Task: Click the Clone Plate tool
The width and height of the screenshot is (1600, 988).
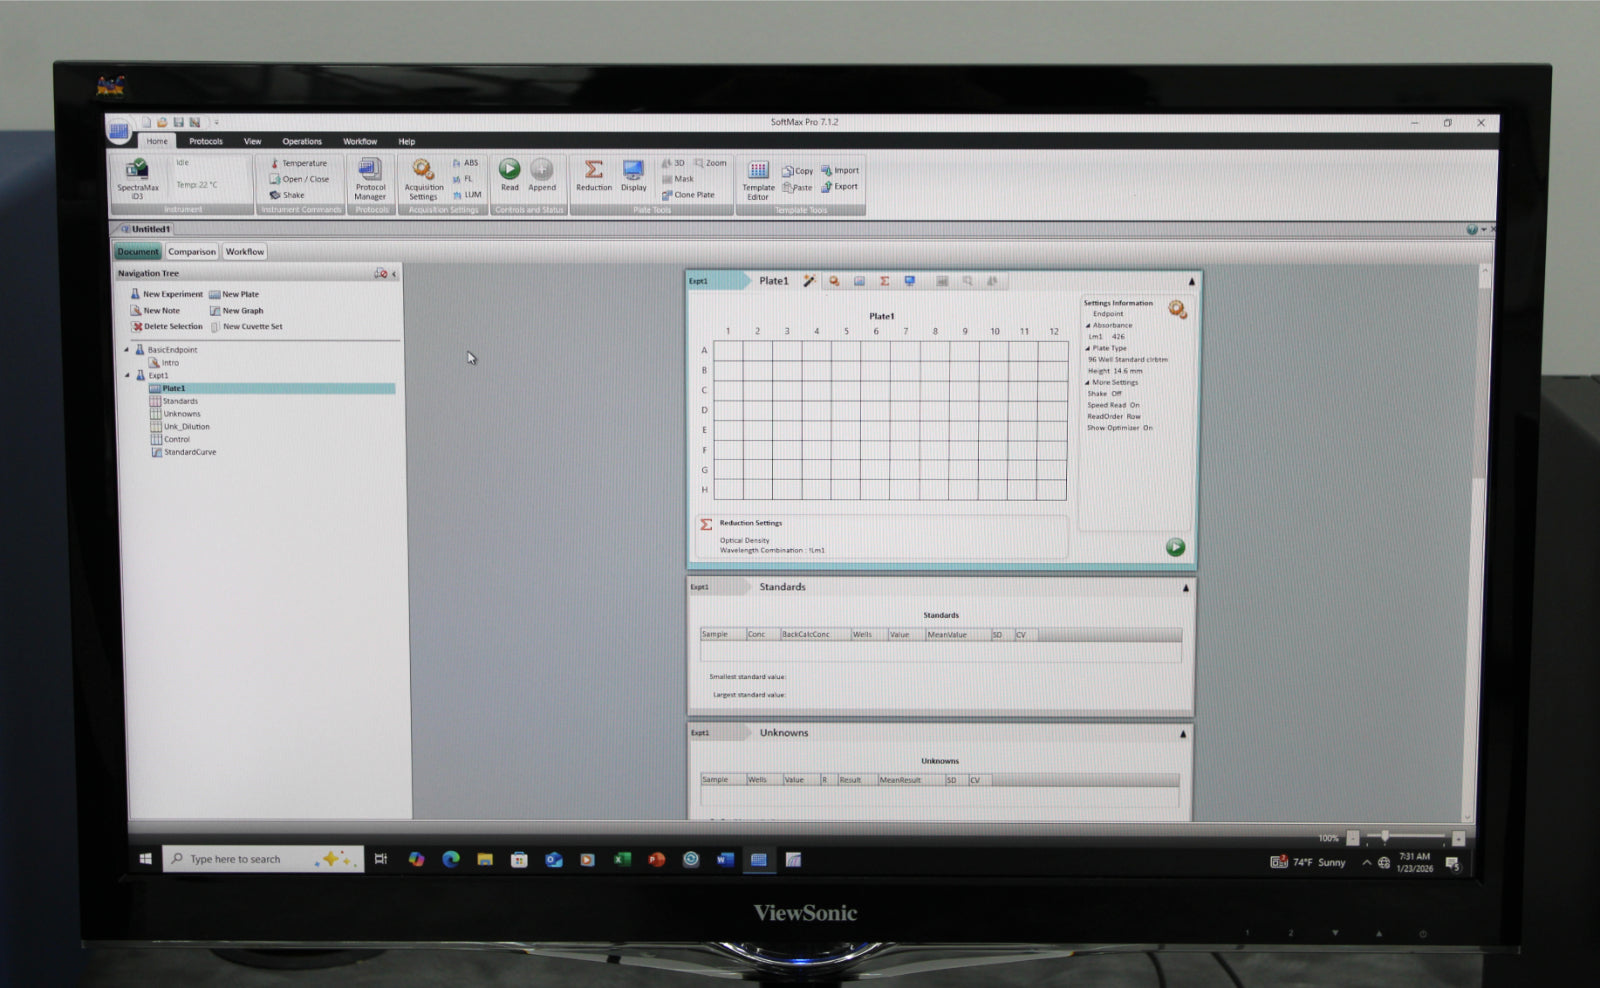Action: (x=688, y=195)
